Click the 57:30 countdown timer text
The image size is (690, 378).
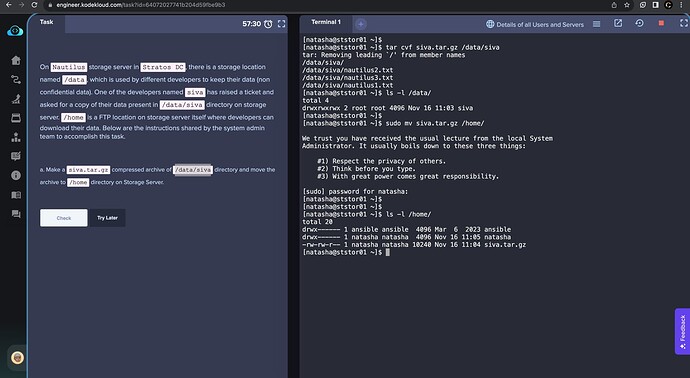tap(251, 24)
